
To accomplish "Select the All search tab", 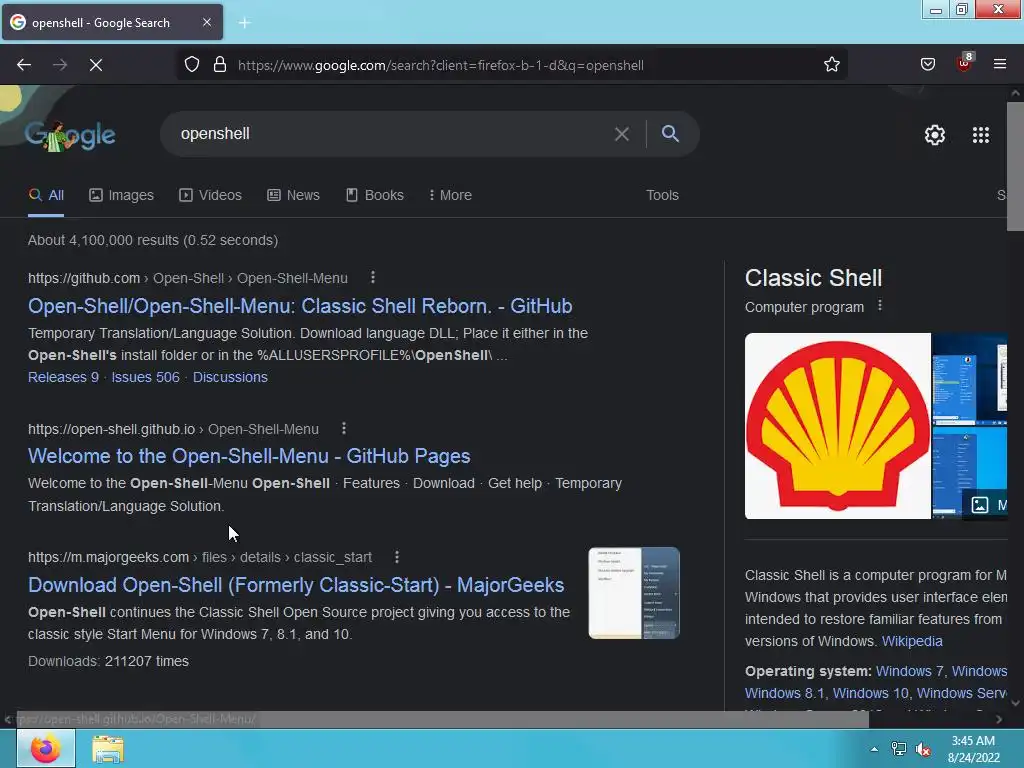I will 46,195.
